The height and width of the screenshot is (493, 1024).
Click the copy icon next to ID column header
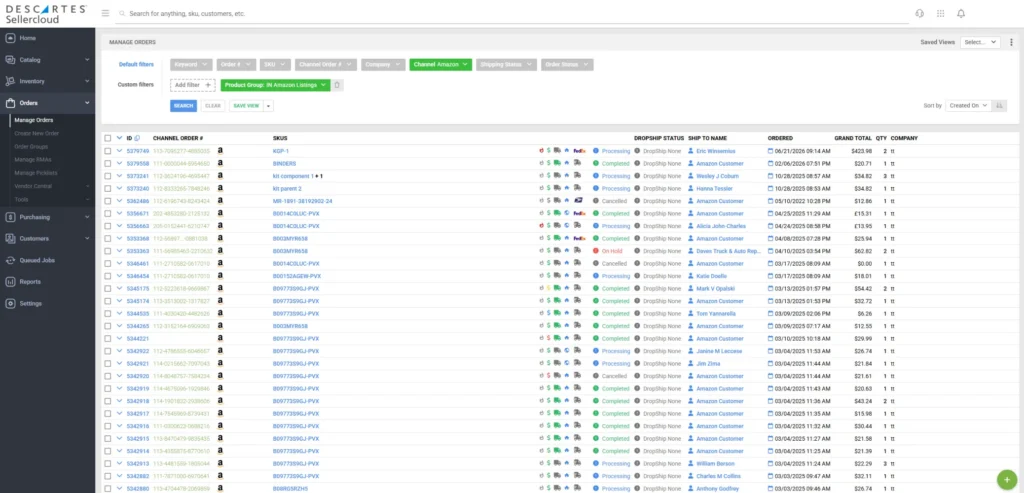pos(137,138)
